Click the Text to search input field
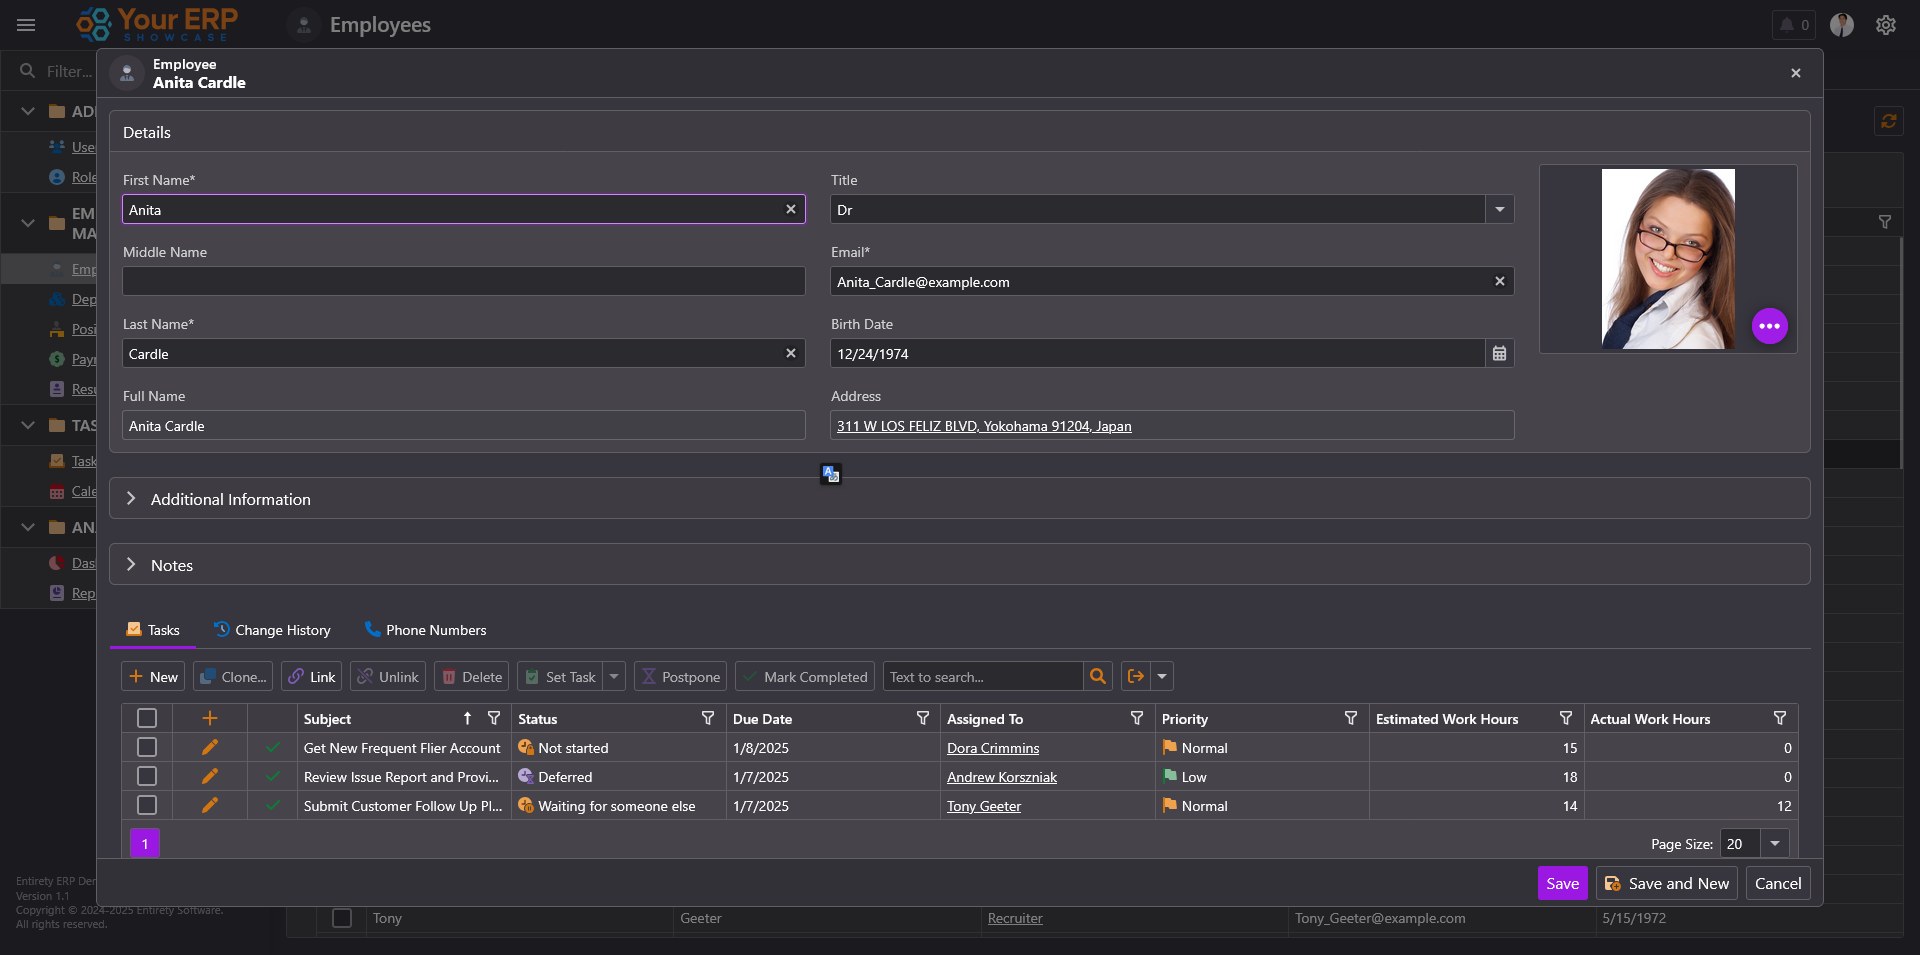The width and height of the screenshot is (1920, 955). click(982, 677)
